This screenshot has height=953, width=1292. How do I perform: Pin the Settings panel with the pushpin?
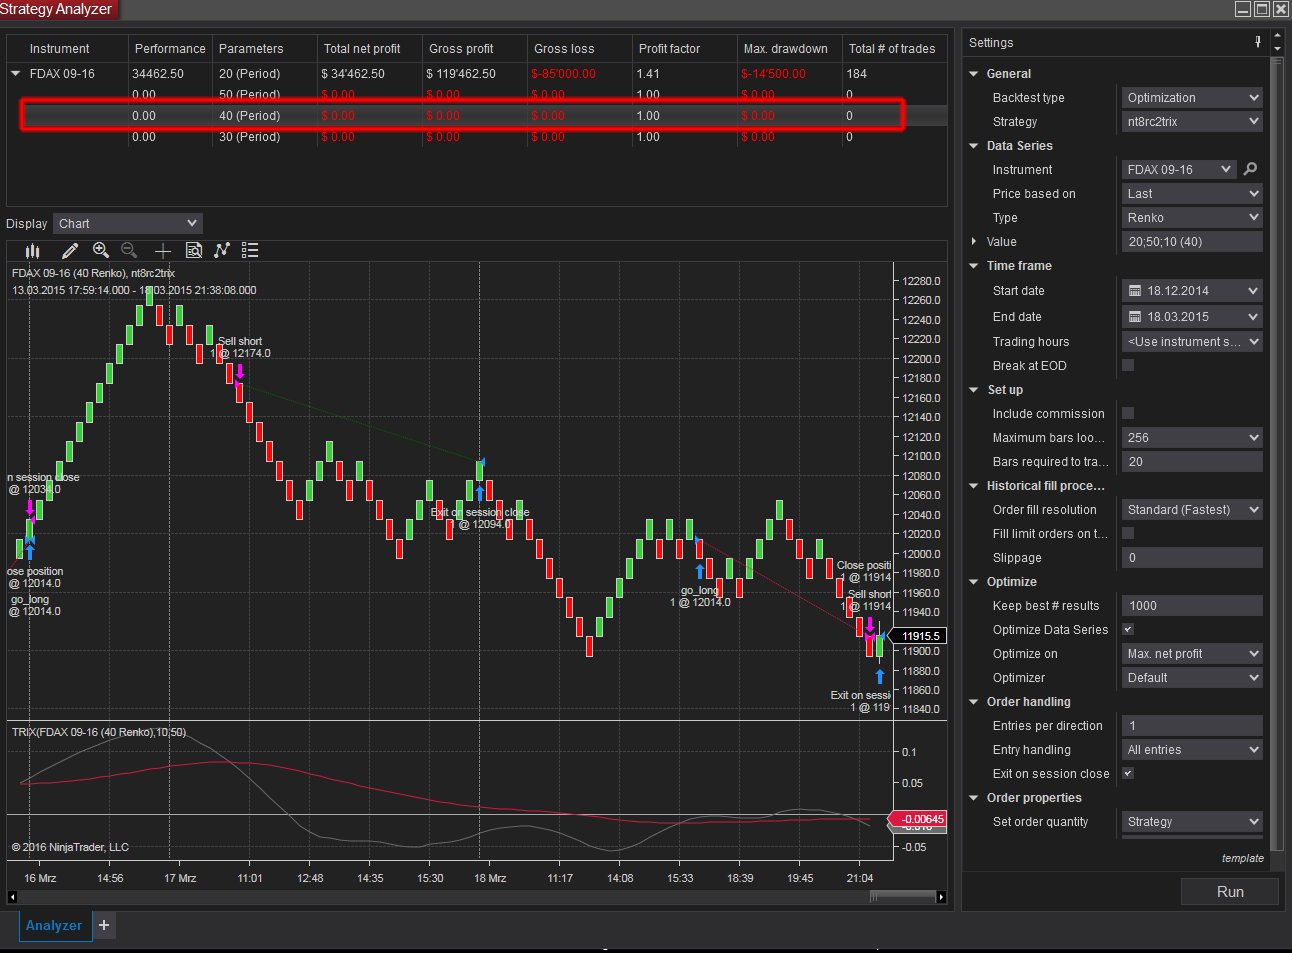pos(1258,42)
